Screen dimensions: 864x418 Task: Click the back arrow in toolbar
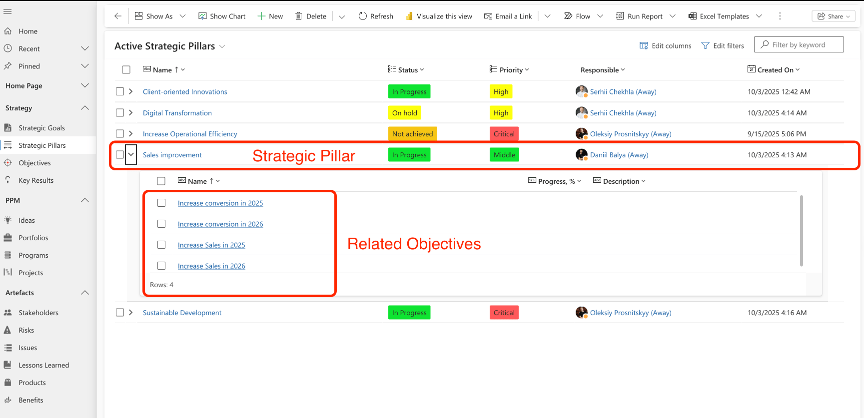tap(117, 17)
